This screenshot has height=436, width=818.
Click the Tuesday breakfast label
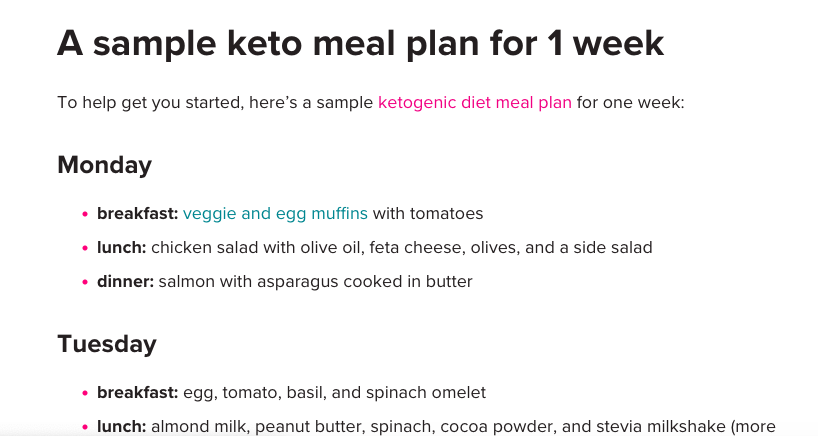(x=137, y=392)
